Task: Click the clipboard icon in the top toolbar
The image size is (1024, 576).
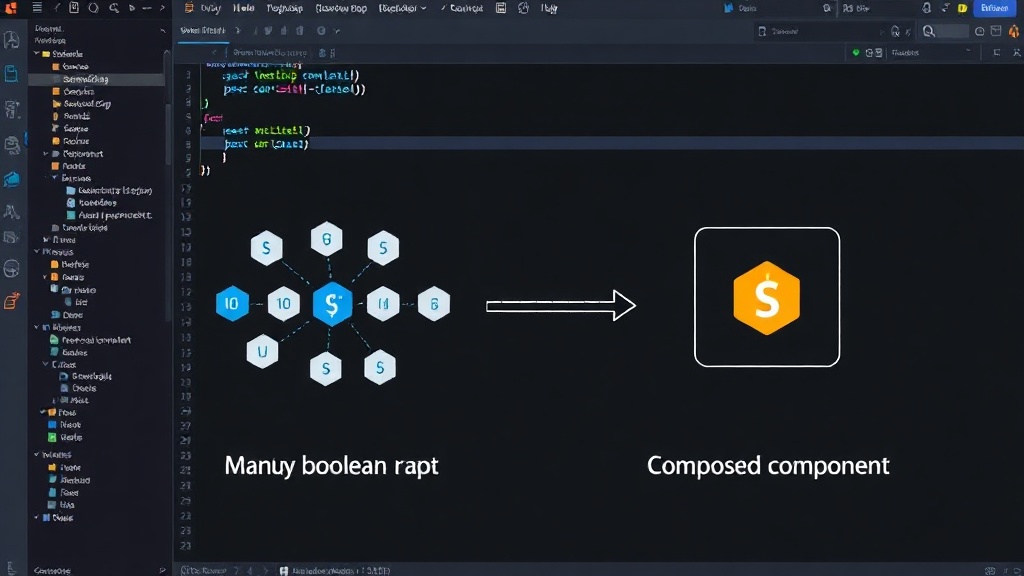Action: (x=74, y=8)
